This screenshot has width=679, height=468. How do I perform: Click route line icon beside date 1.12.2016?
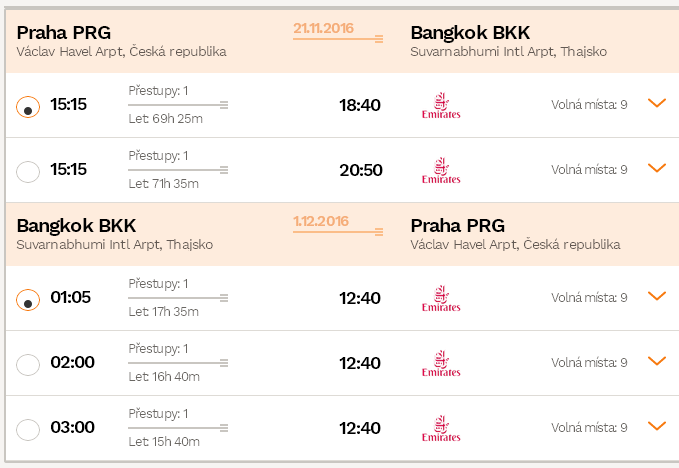338,232
